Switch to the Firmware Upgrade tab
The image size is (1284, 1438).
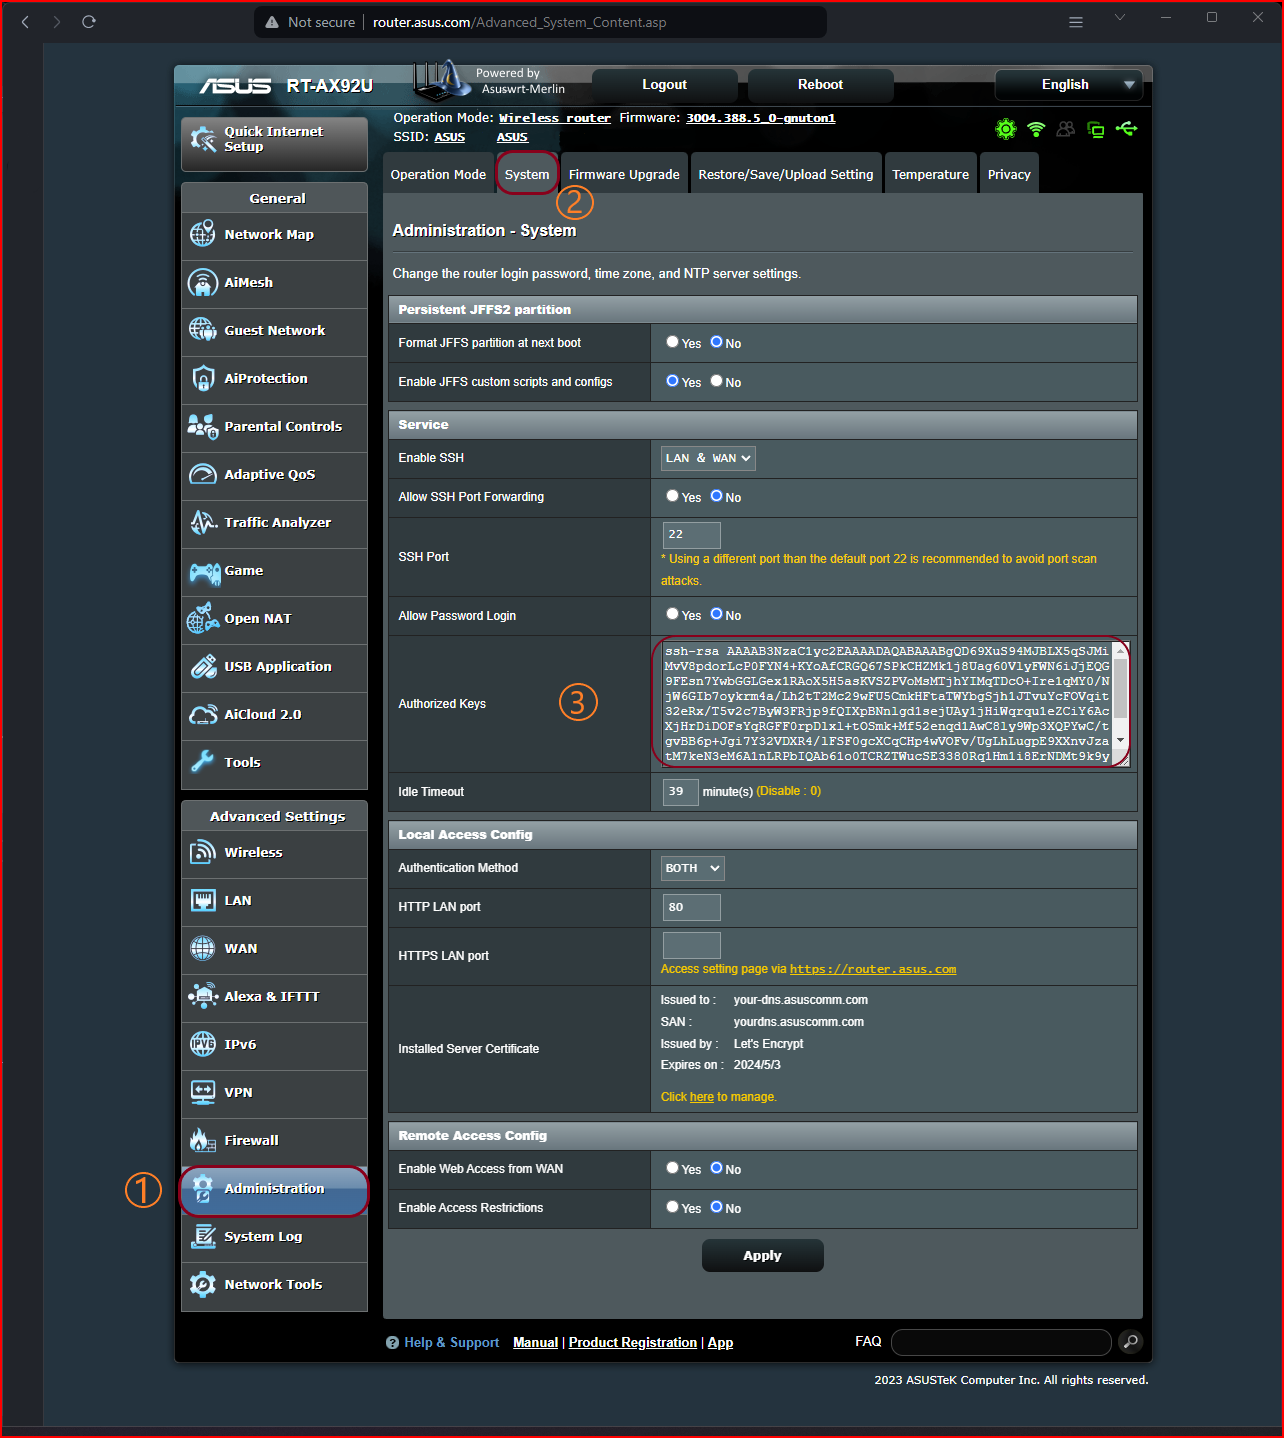pos(623,173)
